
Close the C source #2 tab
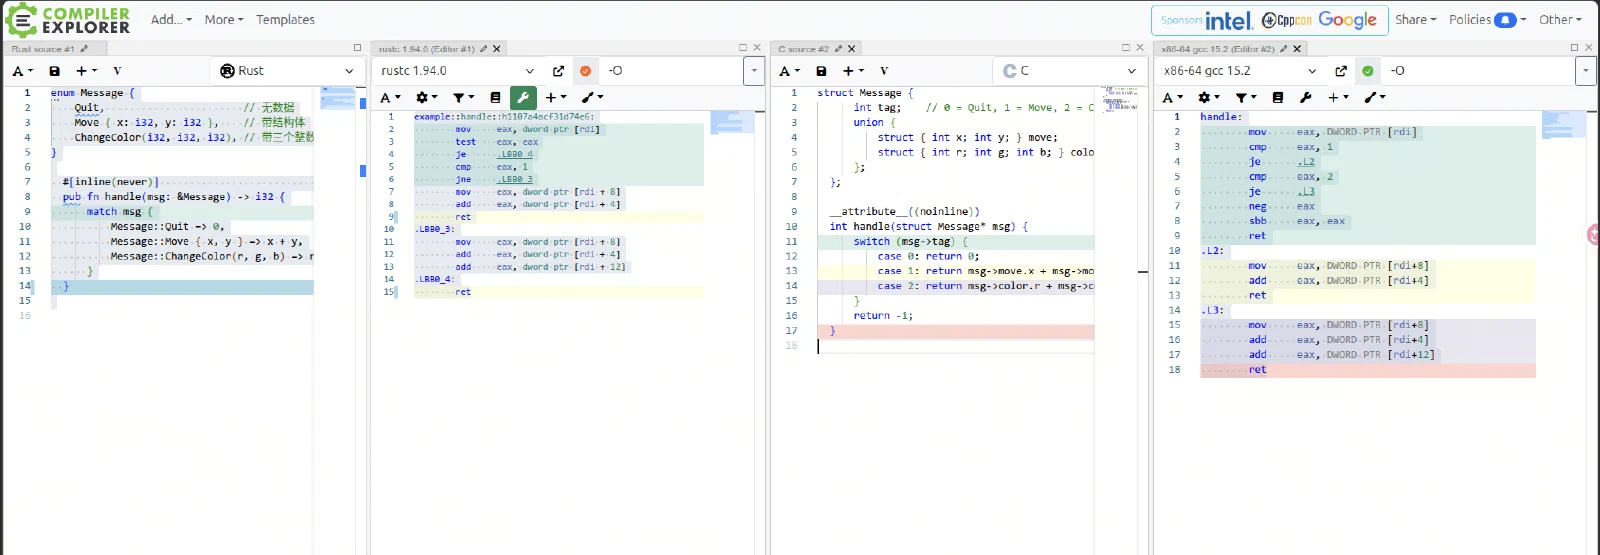tap(852, 48)
